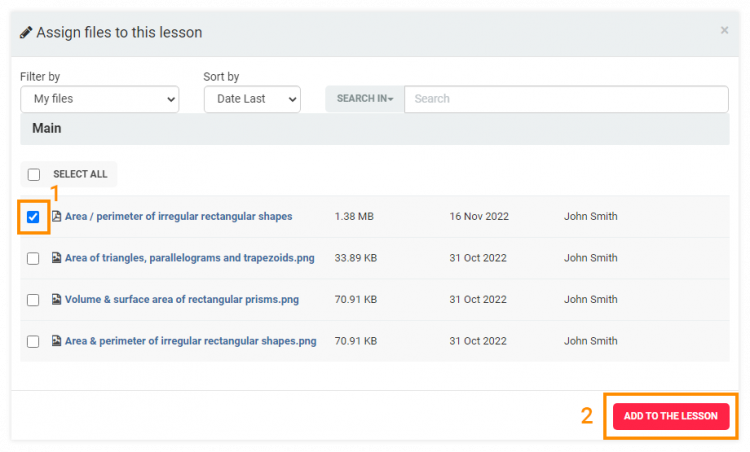Open Area / perimeter of irregular rectangular shapes
The height and width of the screenshot is (452, 750).
tap(178, 216)
